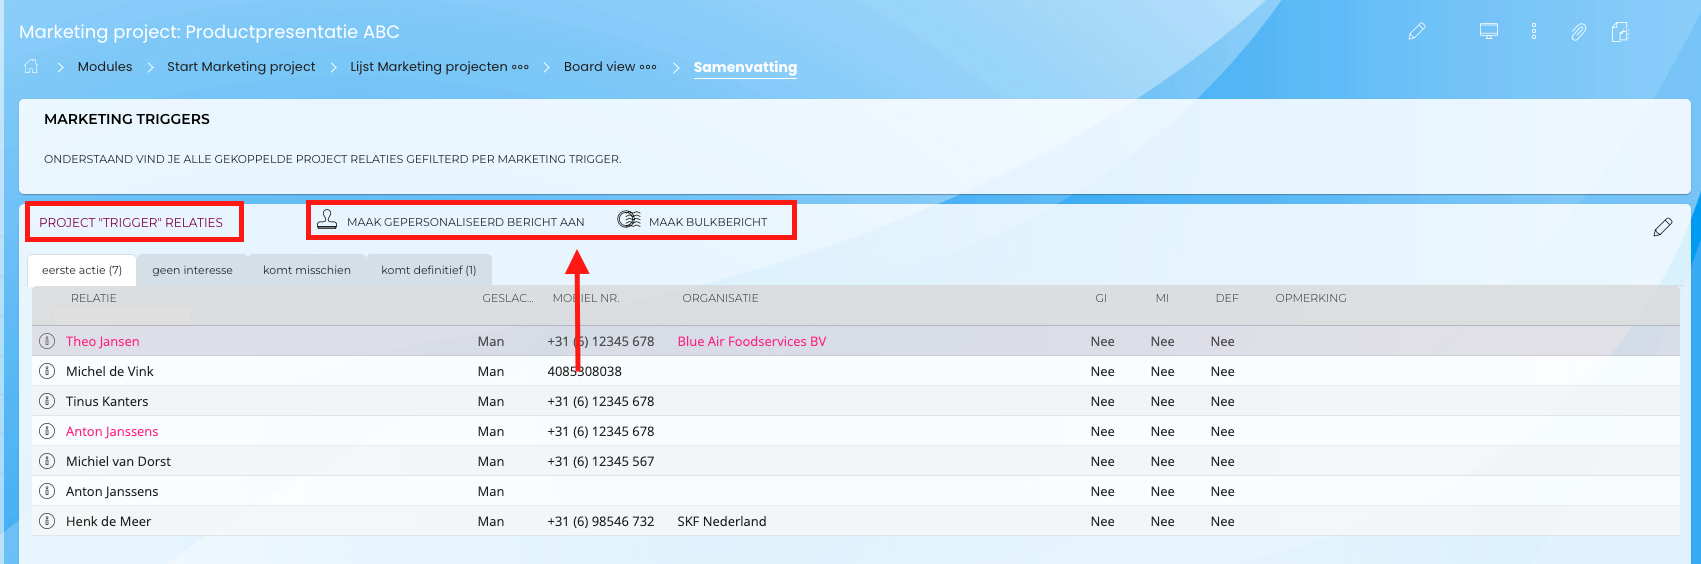Viewport: 1701px width, 564px height.
Task: Open info icon for Tinus Kanters
Action: [x=47, y=401]
